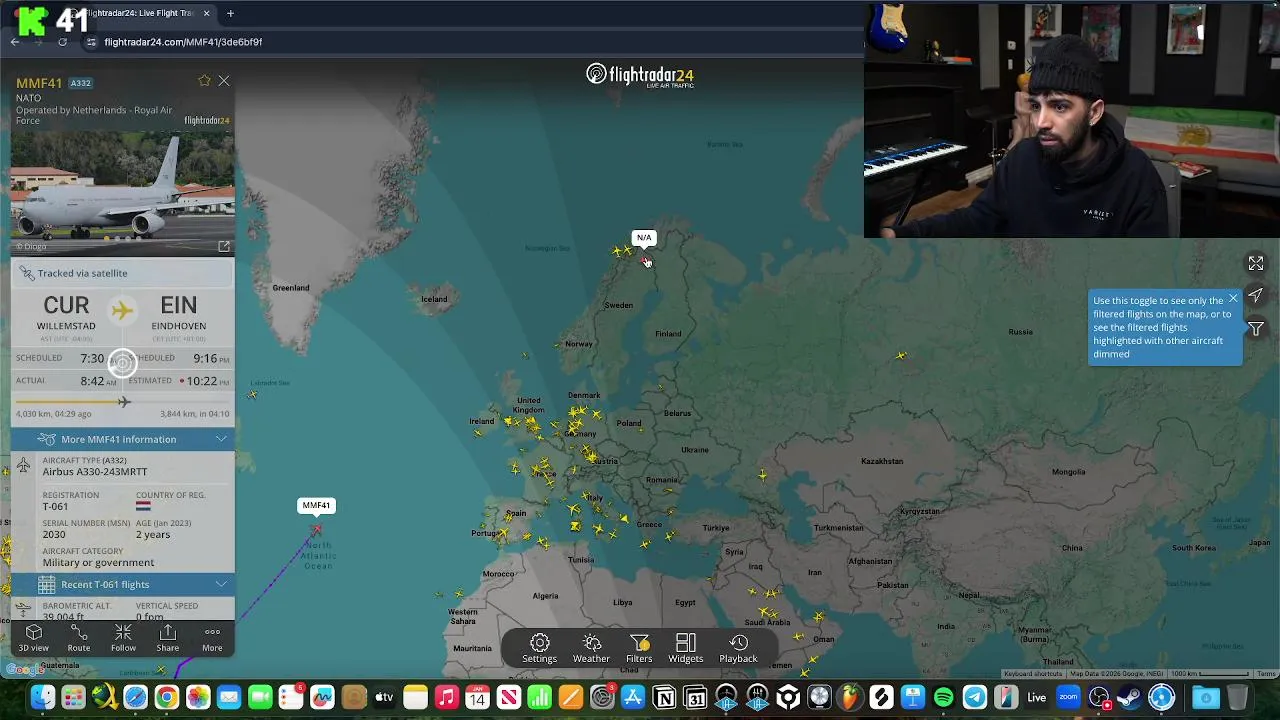This screenshot has width=1280, height=720.
Task: Close the MMF41 flight details panel
Action: 224,81
